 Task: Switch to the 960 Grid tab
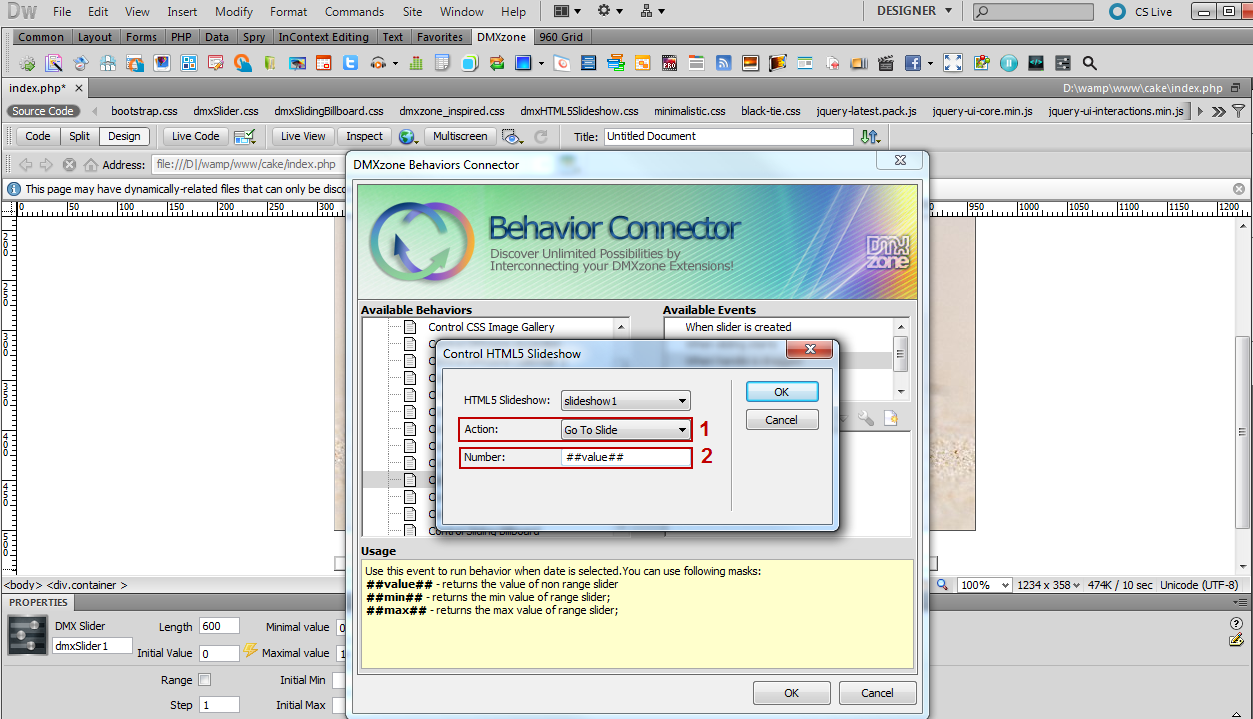pos(561,37)
